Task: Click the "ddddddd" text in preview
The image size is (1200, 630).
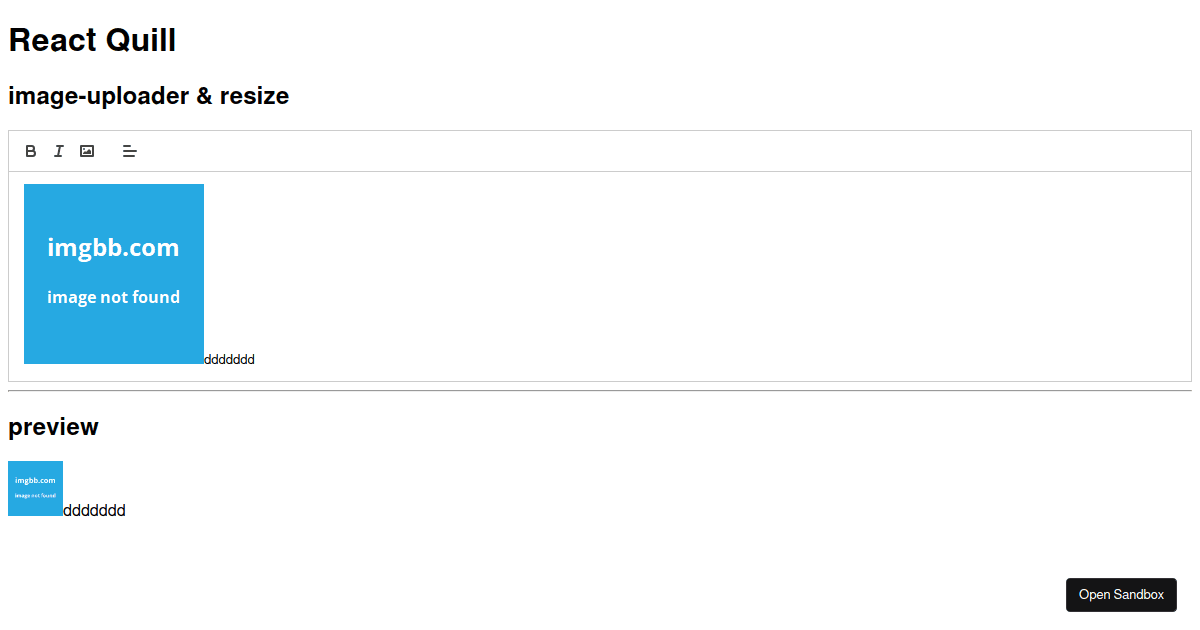Action: pos(94,510)
